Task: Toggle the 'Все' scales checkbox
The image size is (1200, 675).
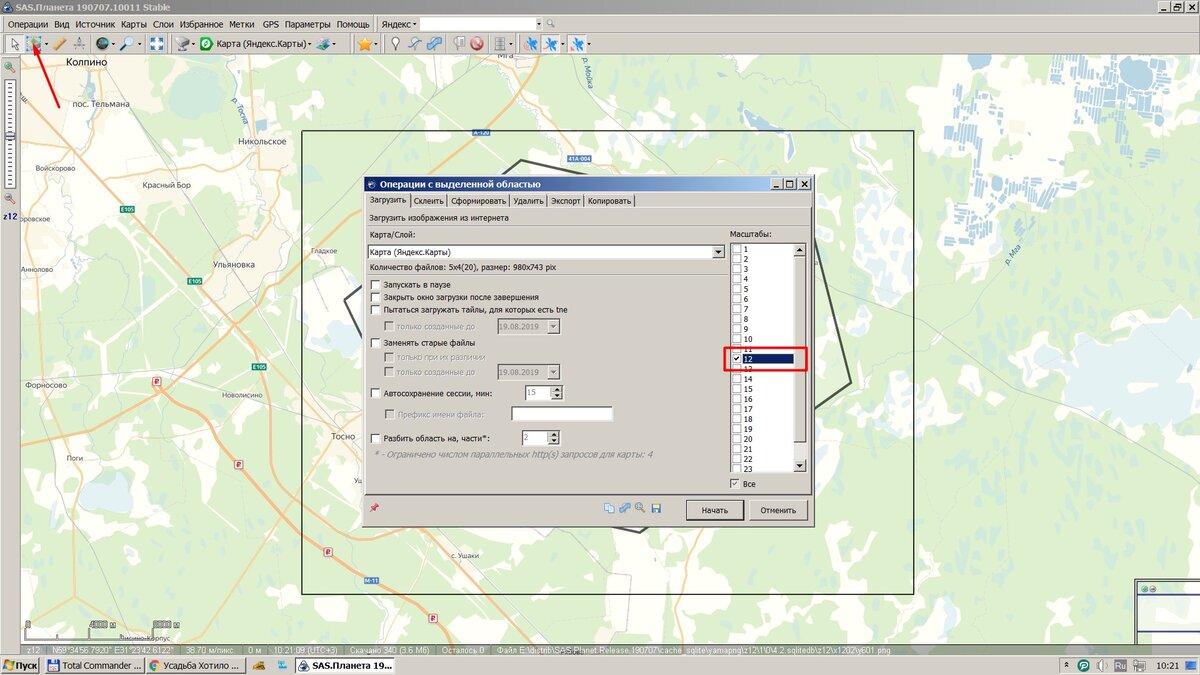Action: coord(736,484)
